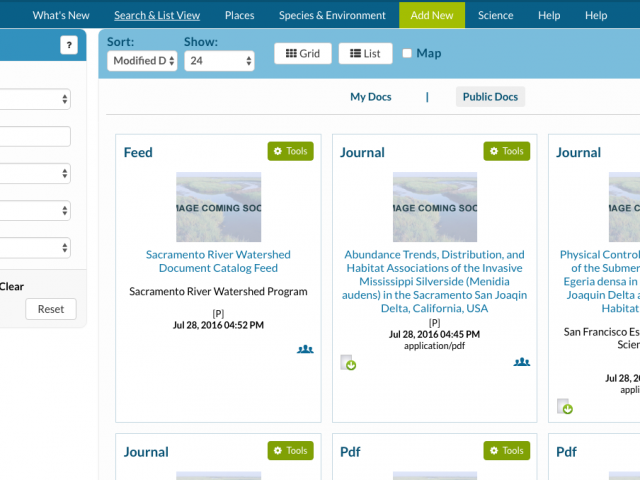Open Tools on the Feed card
640x480 pixels.
(x=291, y=151)
